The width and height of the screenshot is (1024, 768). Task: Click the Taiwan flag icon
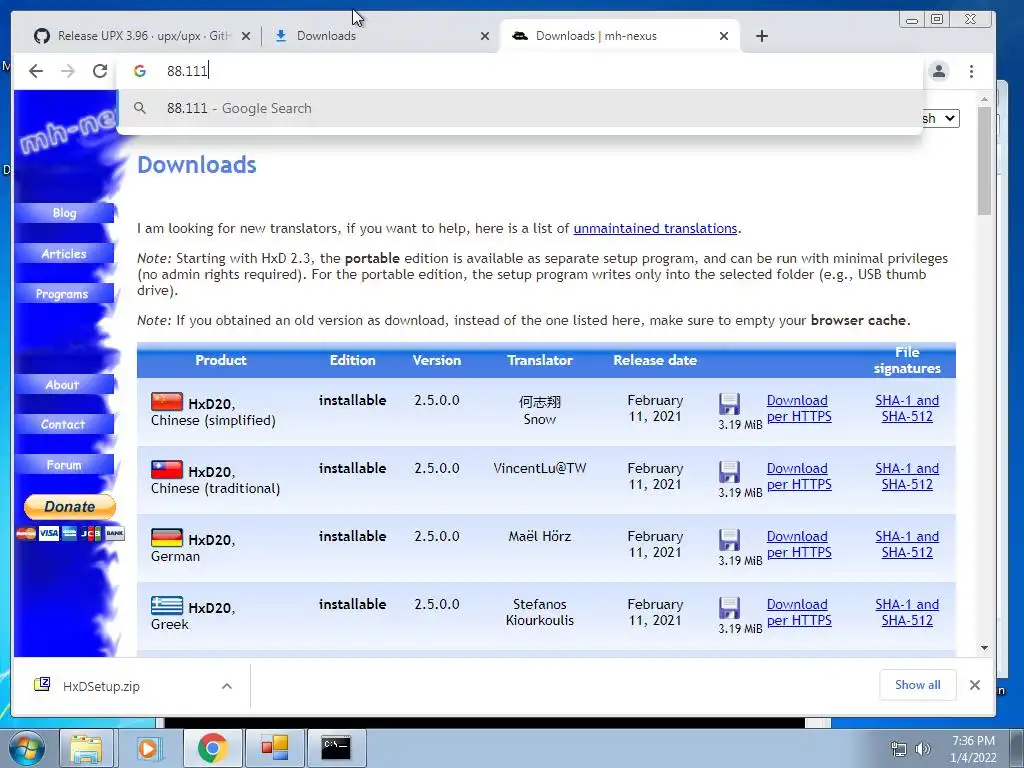[167, 470]
